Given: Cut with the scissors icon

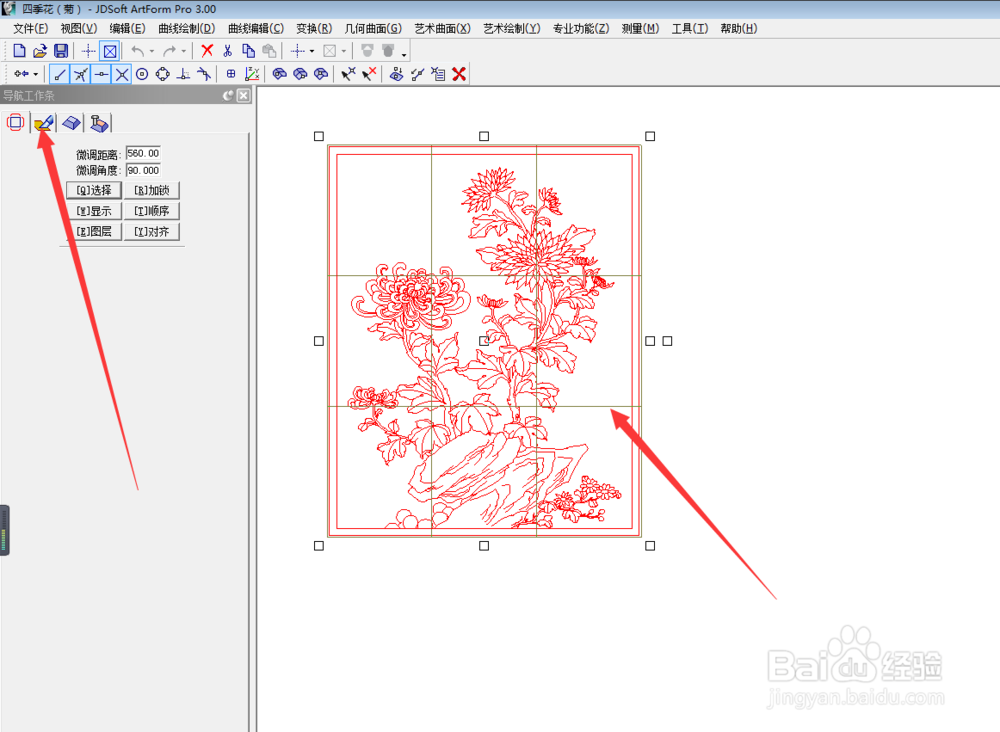Looking at the screenshot, I should [x=228, y=51].
